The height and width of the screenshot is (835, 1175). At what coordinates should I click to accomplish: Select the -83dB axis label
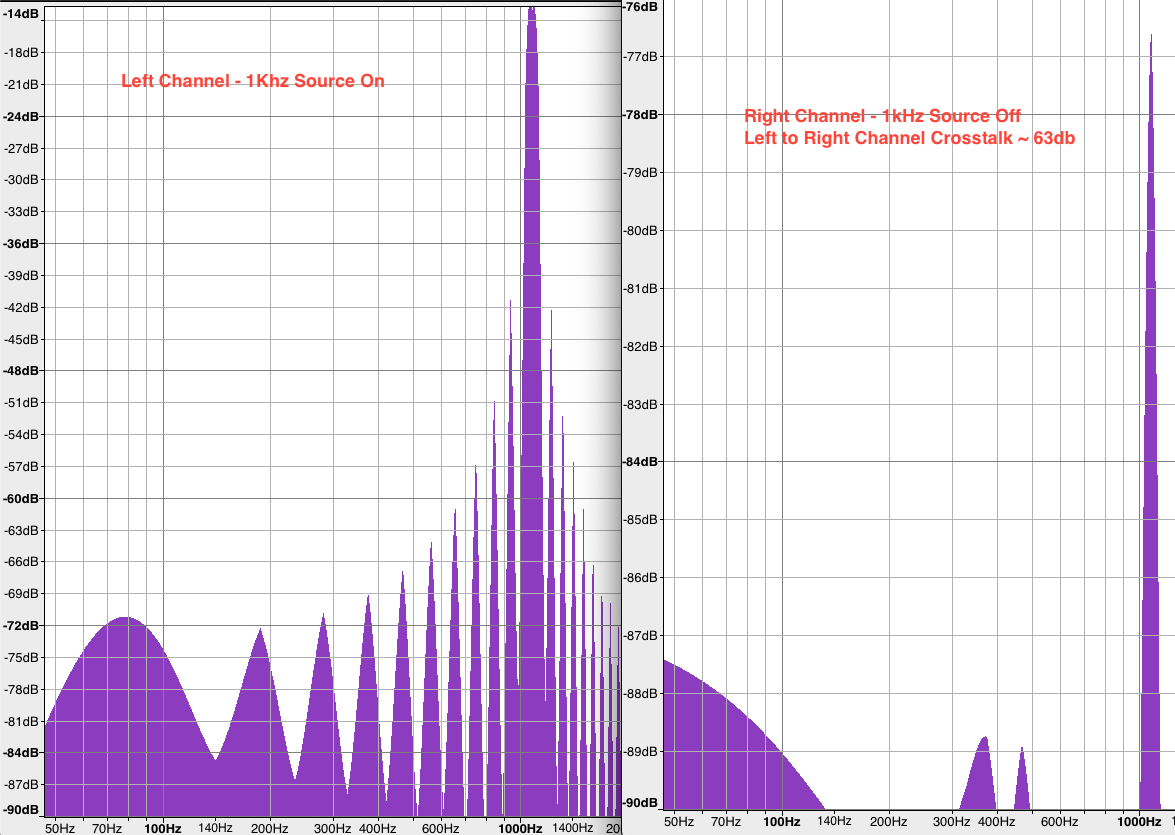(x=641, y=404)
